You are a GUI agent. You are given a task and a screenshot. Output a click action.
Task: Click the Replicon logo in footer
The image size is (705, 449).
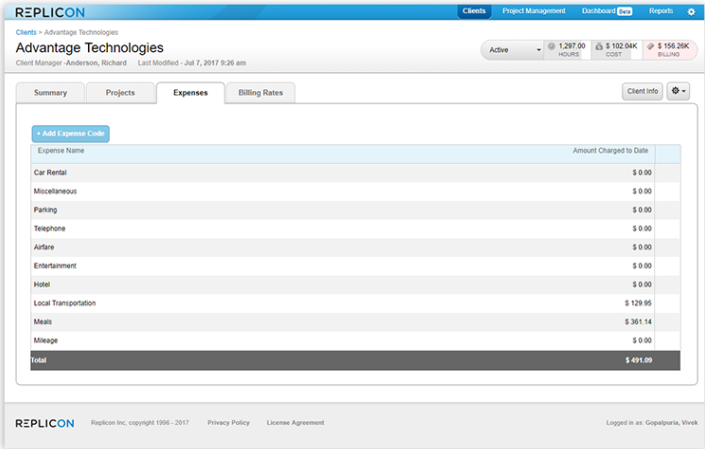(45, 423)
